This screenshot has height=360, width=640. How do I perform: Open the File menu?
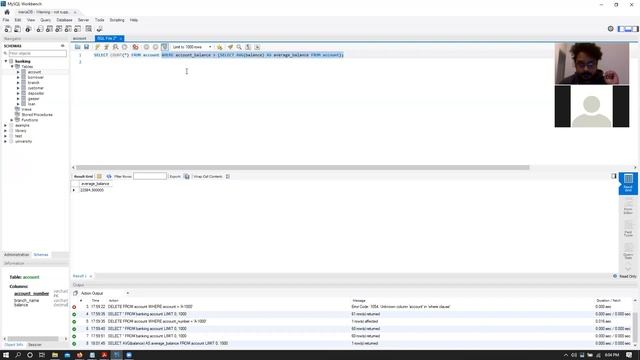pyautogui.click(x=6, y=20)
